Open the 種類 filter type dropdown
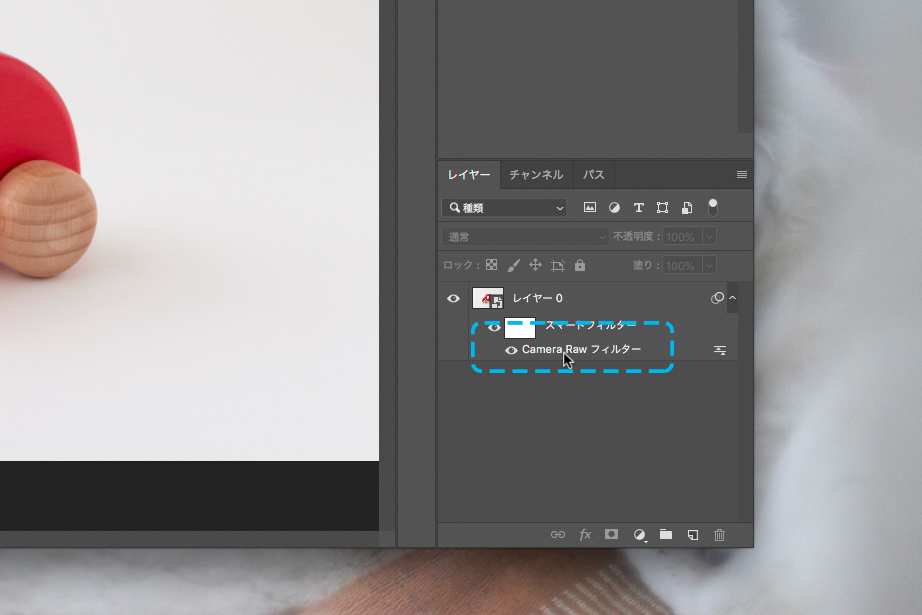Viewport: 922px width, 615px height. 505,208
